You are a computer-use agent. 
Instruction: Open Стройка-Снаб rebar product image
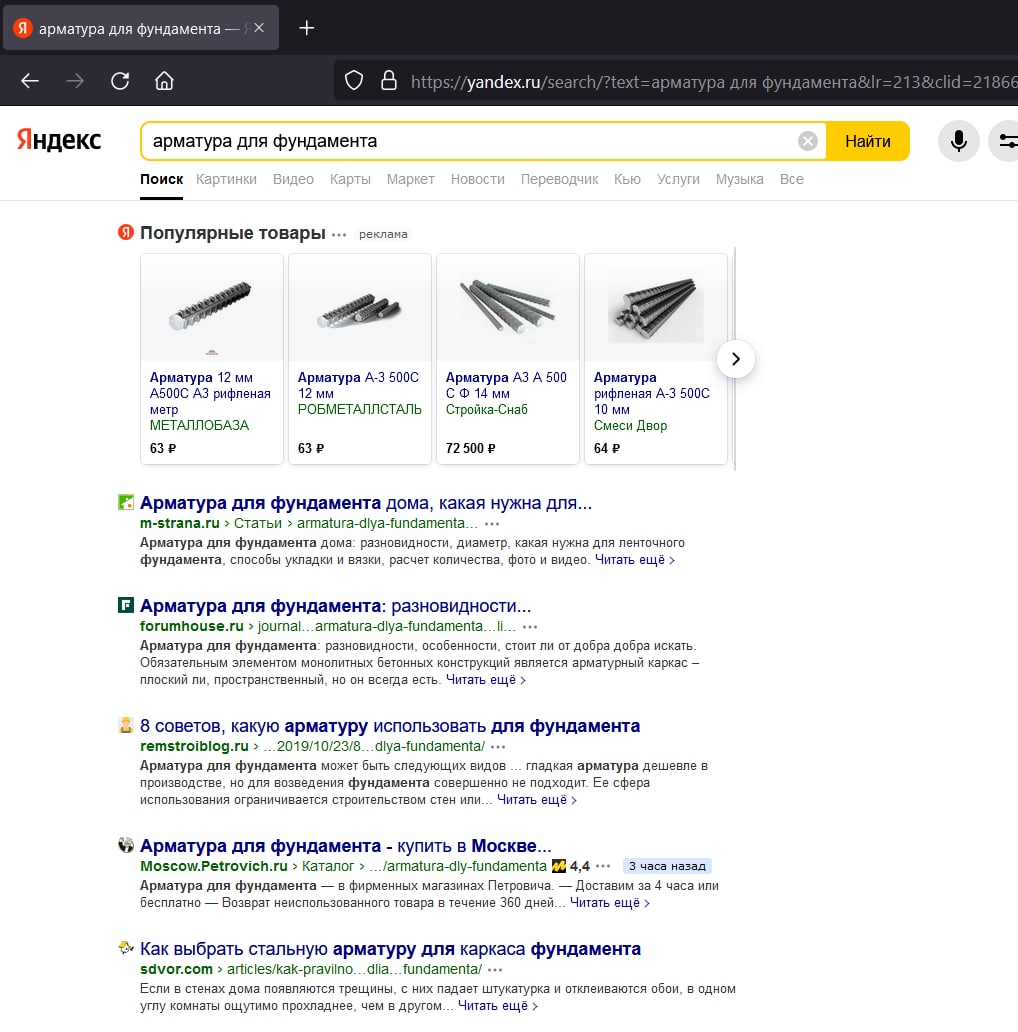coord(508,308)
